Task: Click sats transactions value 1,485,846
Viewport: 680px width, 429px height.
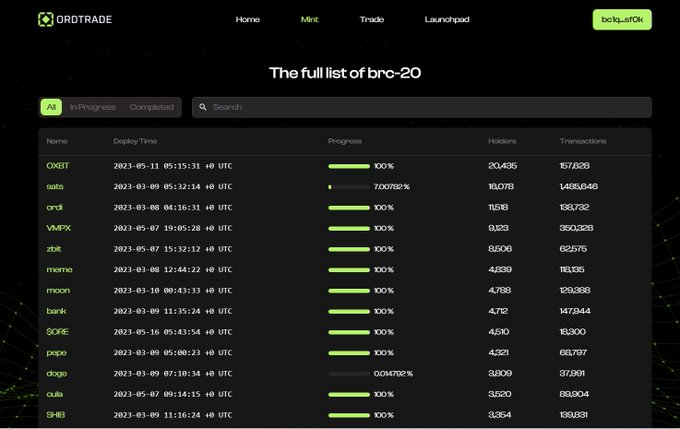Action: pyautogui.click(x=579, y=187)
